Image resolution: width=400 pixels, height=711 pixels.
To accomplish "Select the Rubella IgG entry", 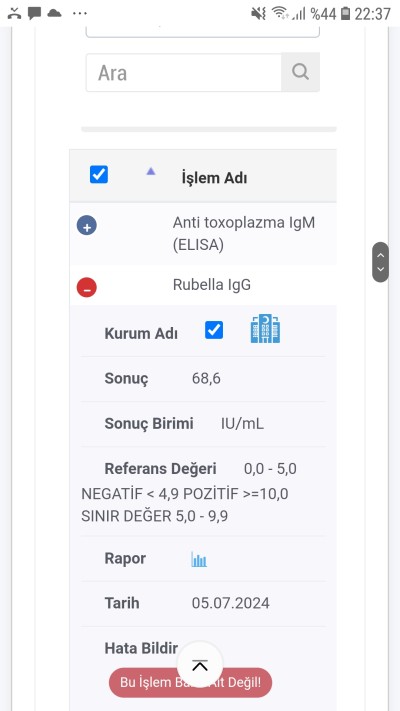I will (x=212, y=285).
